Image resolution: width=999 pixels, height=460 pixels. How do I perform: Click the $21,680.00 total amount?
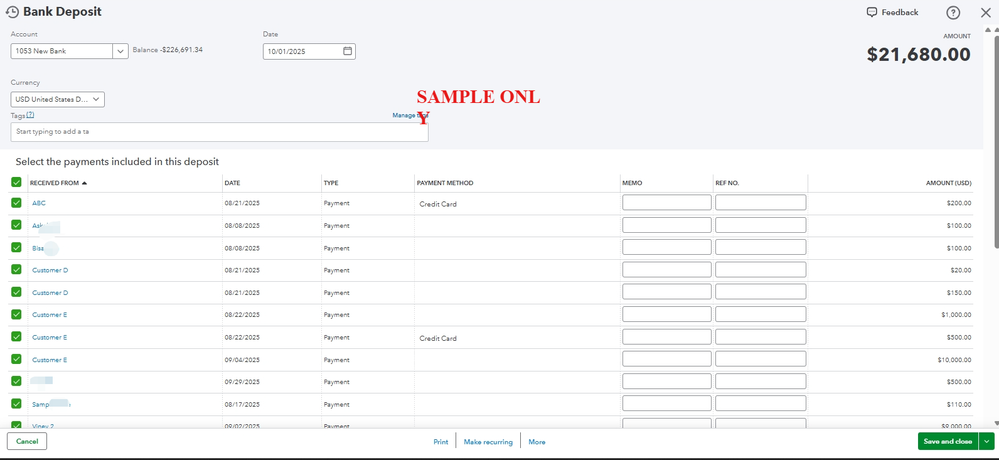(x=919, y=55)
